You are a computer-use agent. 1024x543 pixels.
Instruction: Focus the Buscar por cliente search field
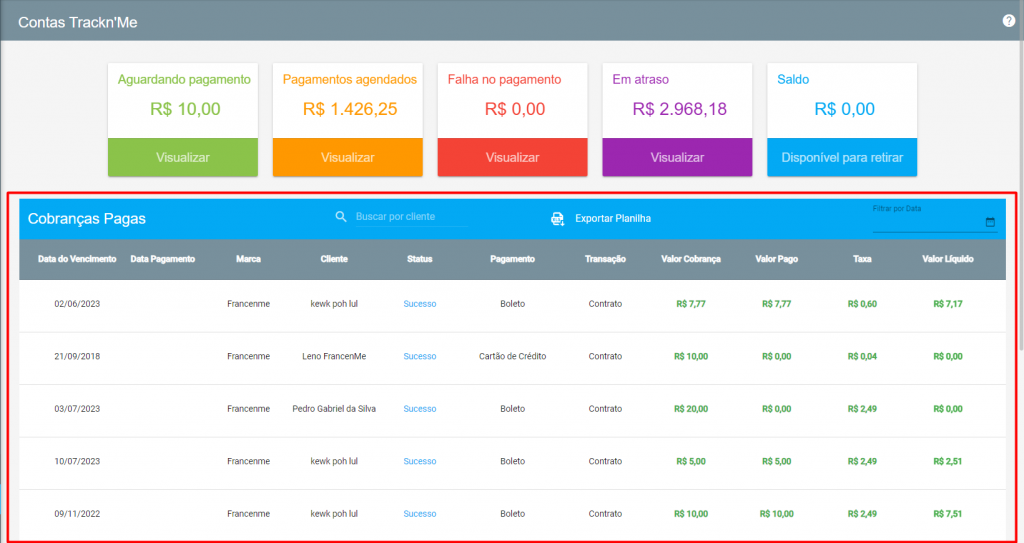pos(411,217)
